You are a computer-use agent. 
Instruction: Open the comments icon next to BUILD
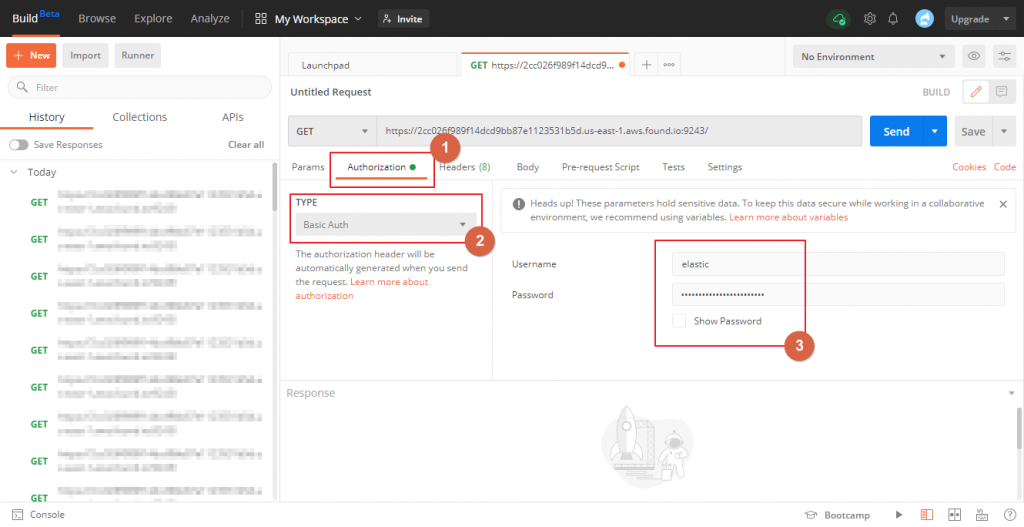click(x=1002, y=92)
